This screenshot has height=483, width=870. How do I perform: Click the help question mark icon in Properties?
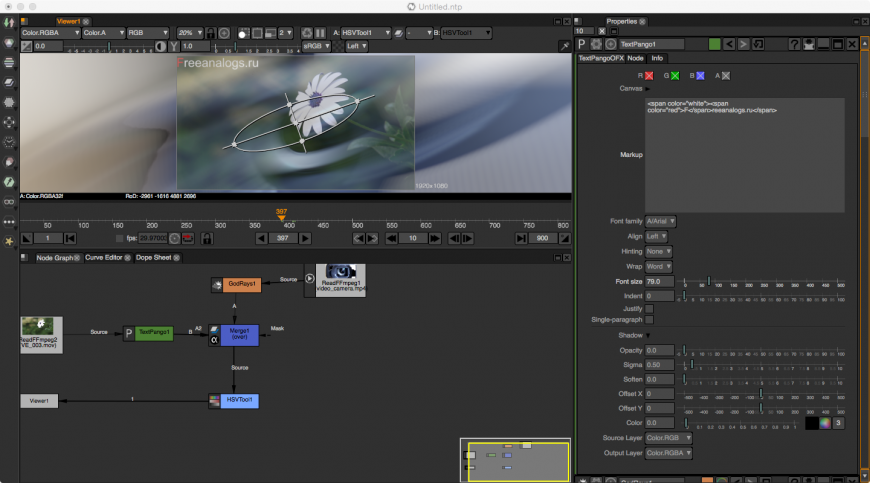[794, 44]
